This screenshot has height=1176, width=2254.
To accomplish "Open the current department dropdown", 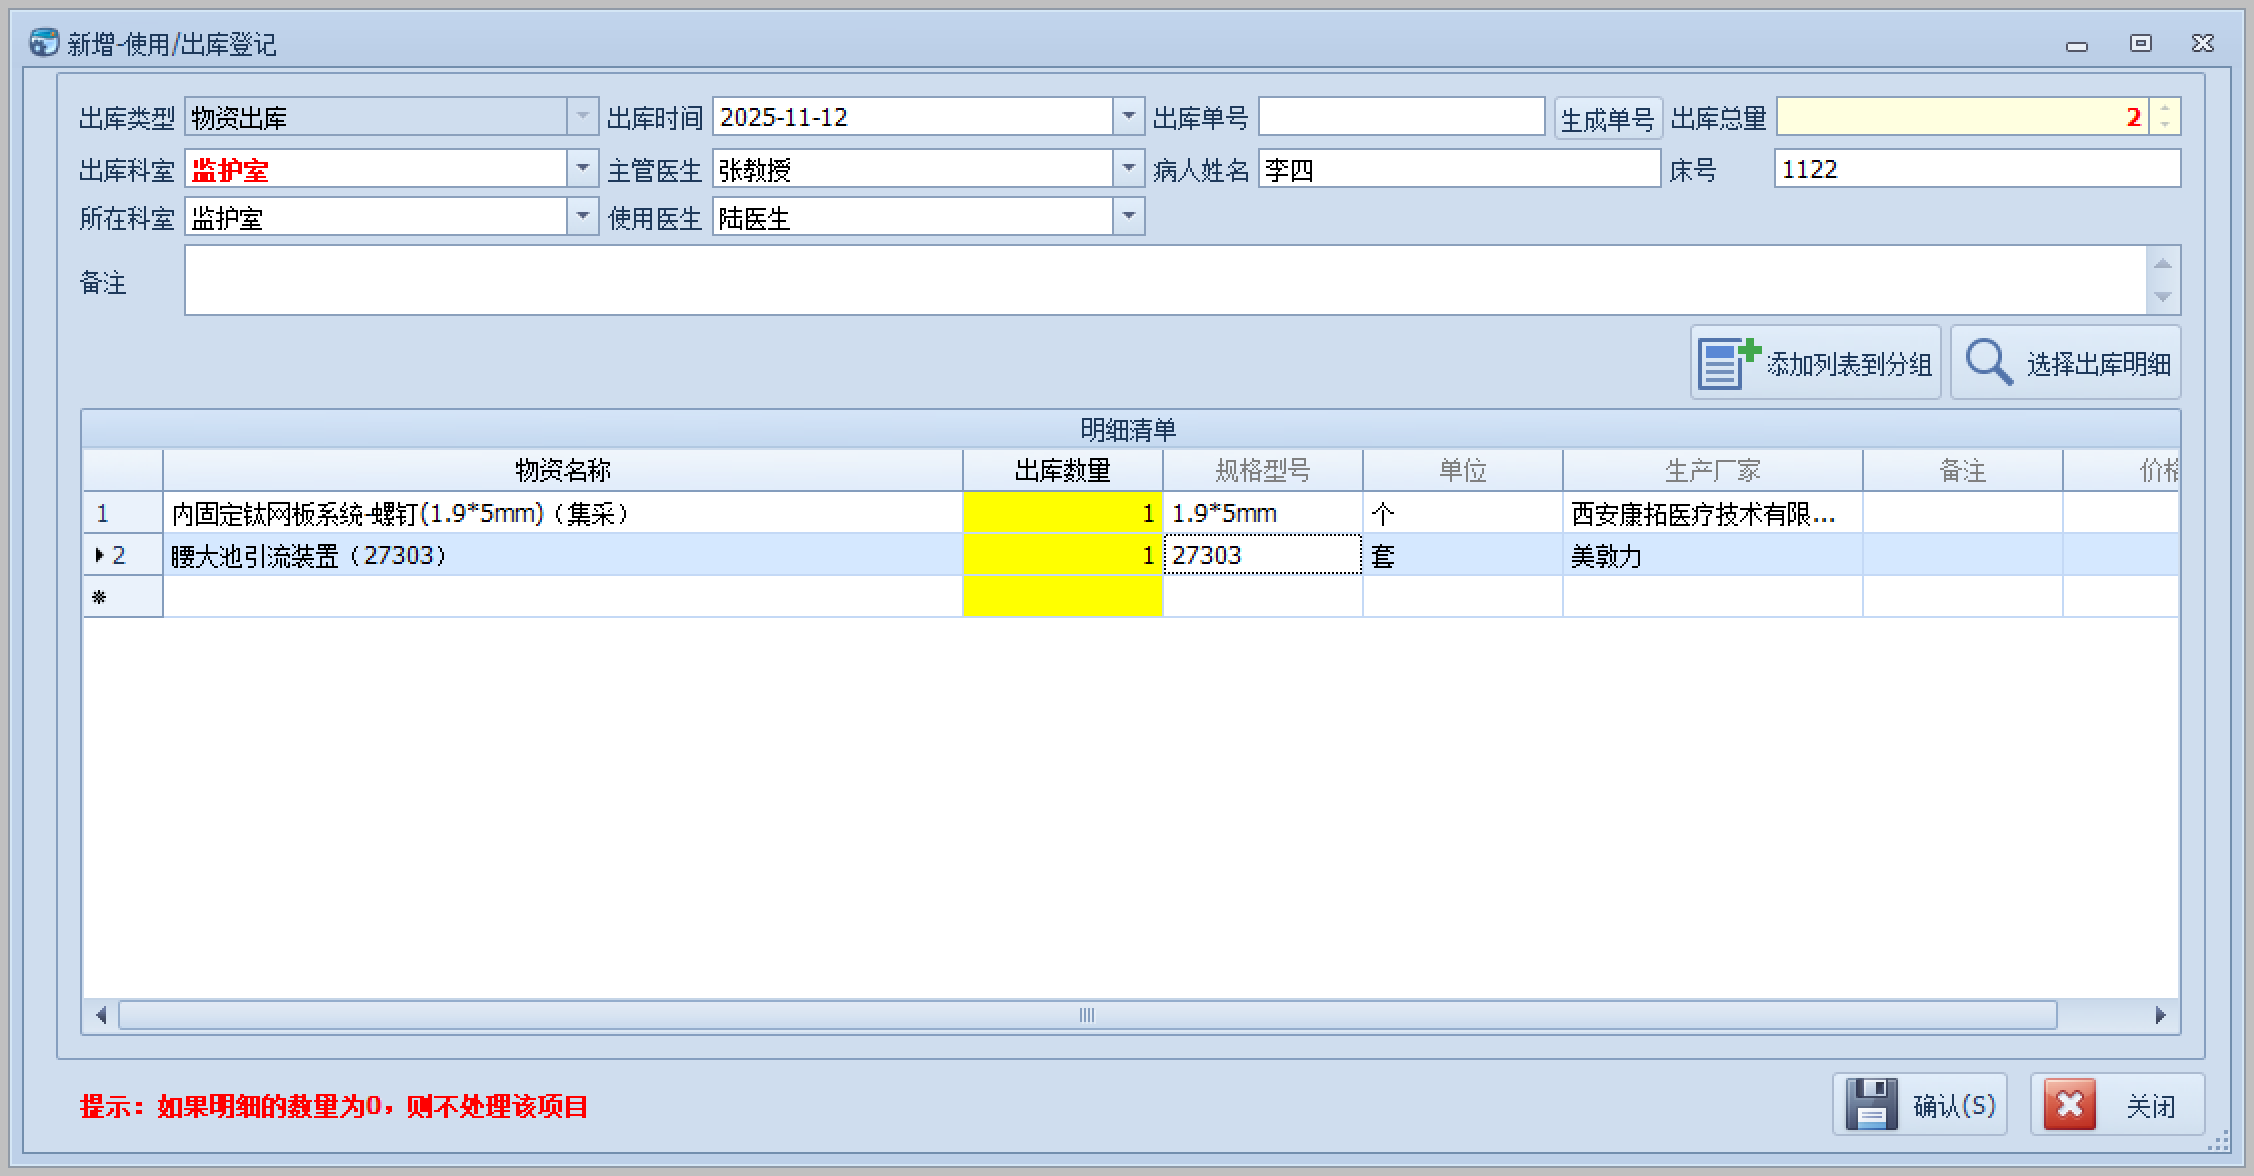I will (x=583, y=217).
